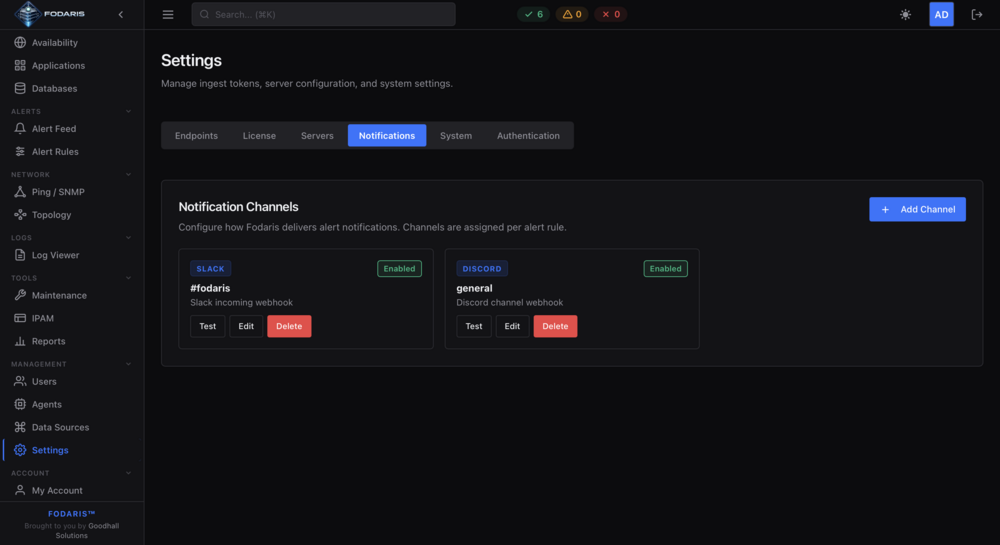Delete the general Discord channel
This screenshot has height=545, width=1000.
555,326
